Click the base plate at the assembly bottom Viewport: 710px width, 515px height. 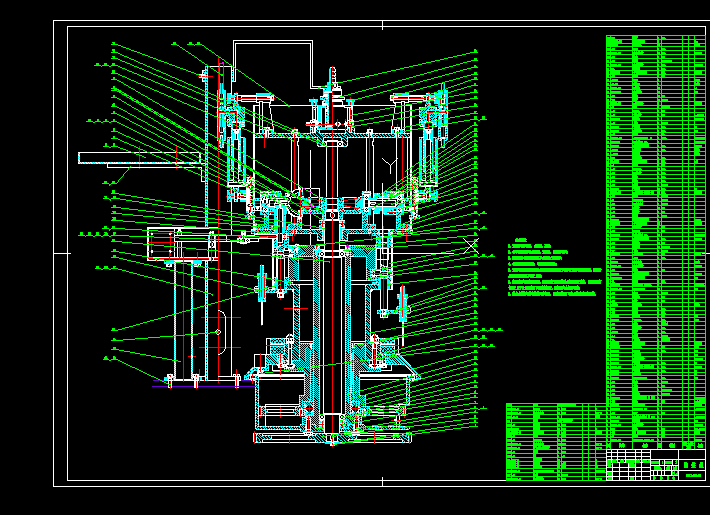point(332,438)
